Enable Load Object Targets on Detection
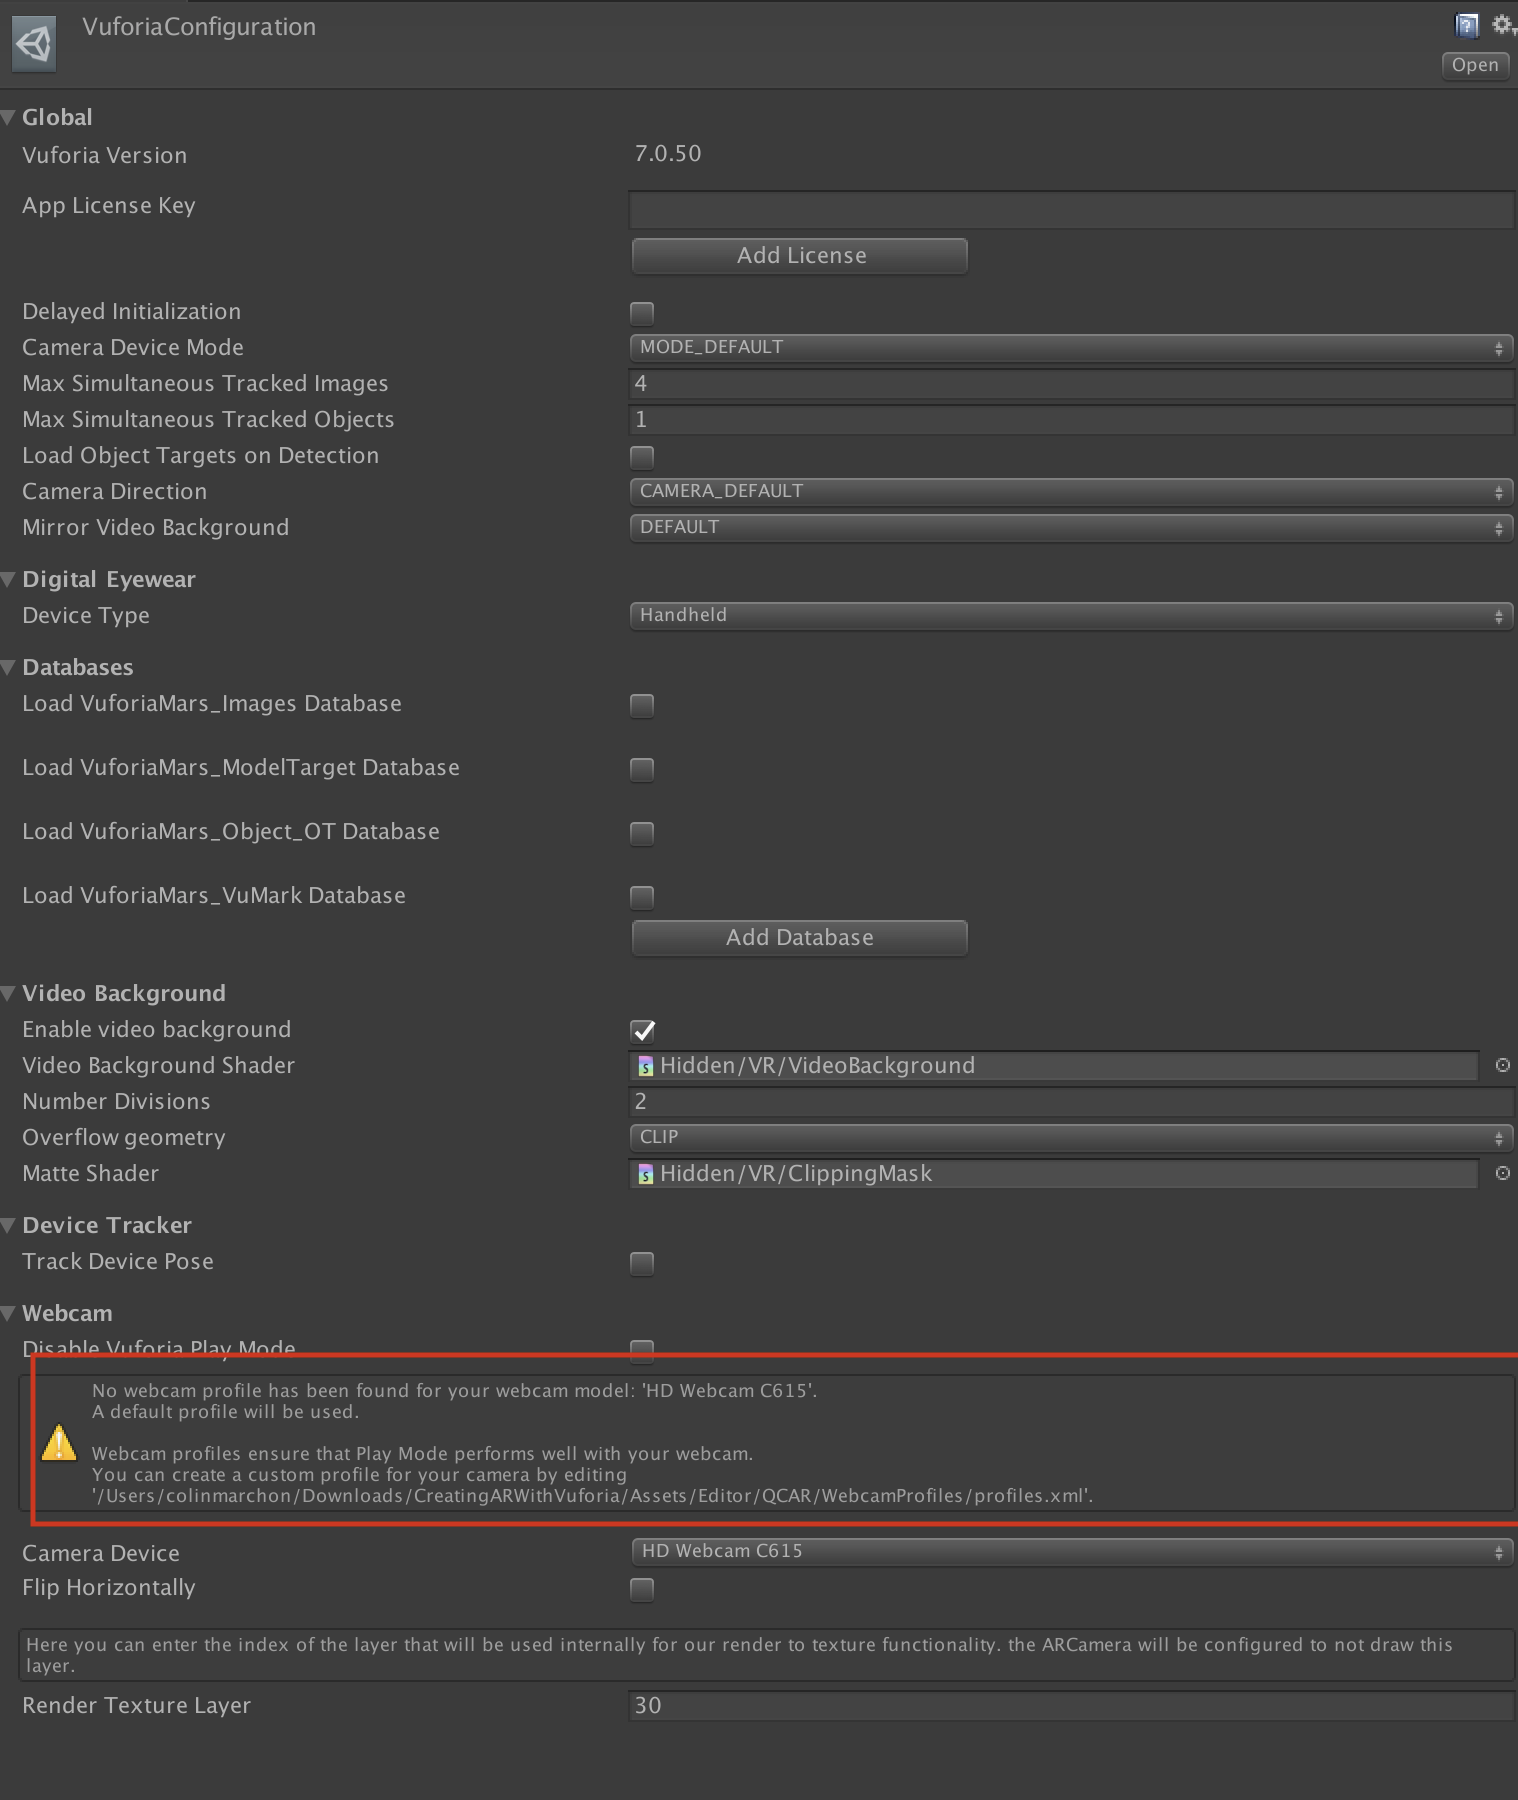This screenshot has height=1800, width=1518. point(642,457)
